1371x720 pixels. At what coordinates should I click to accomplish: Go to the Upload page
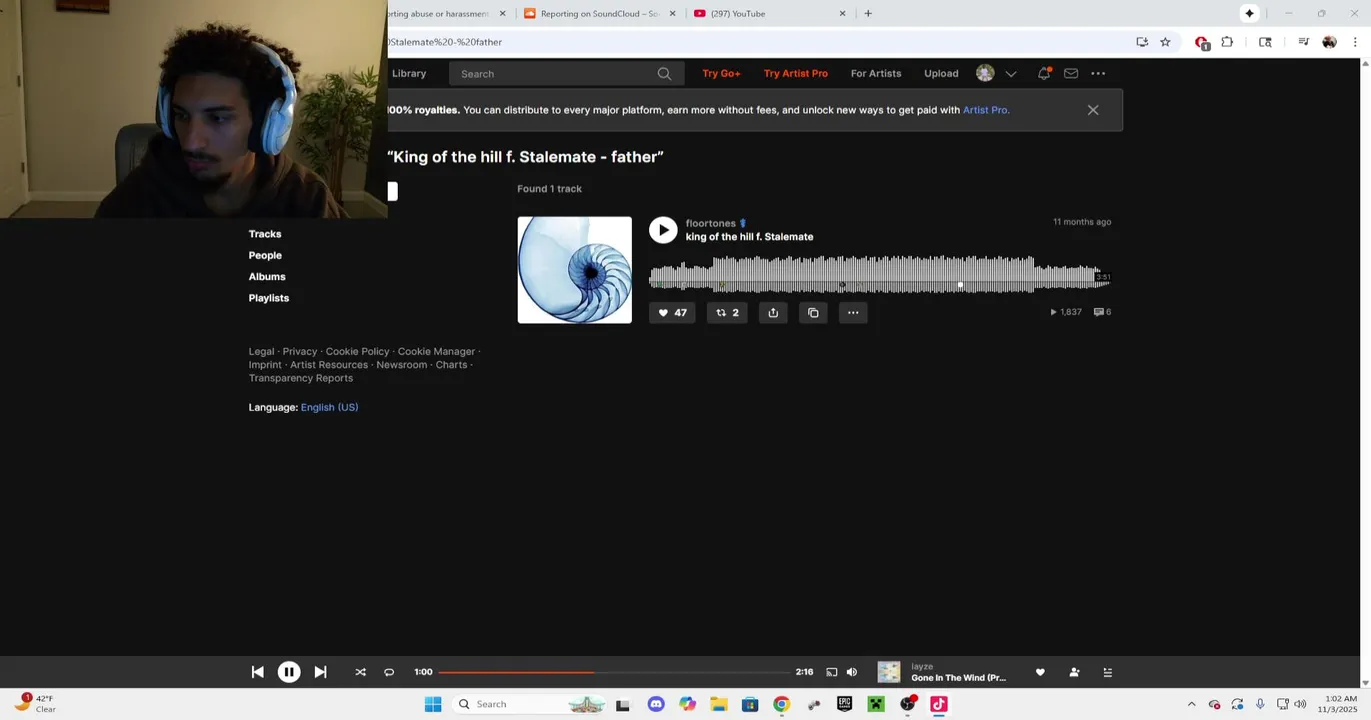[x=941, y=73]
